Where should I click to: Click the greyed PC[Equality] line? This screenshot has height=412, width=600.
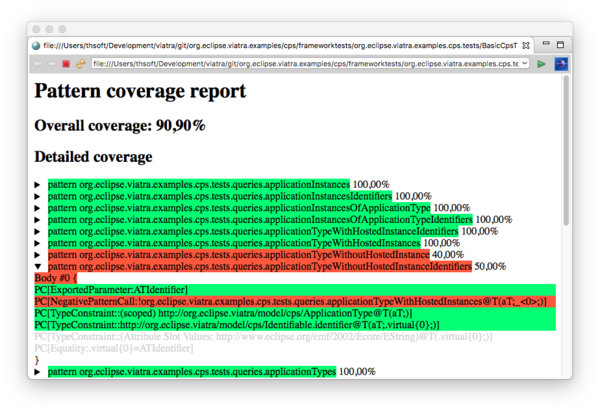pyautogui.click(x=114, y=348)
